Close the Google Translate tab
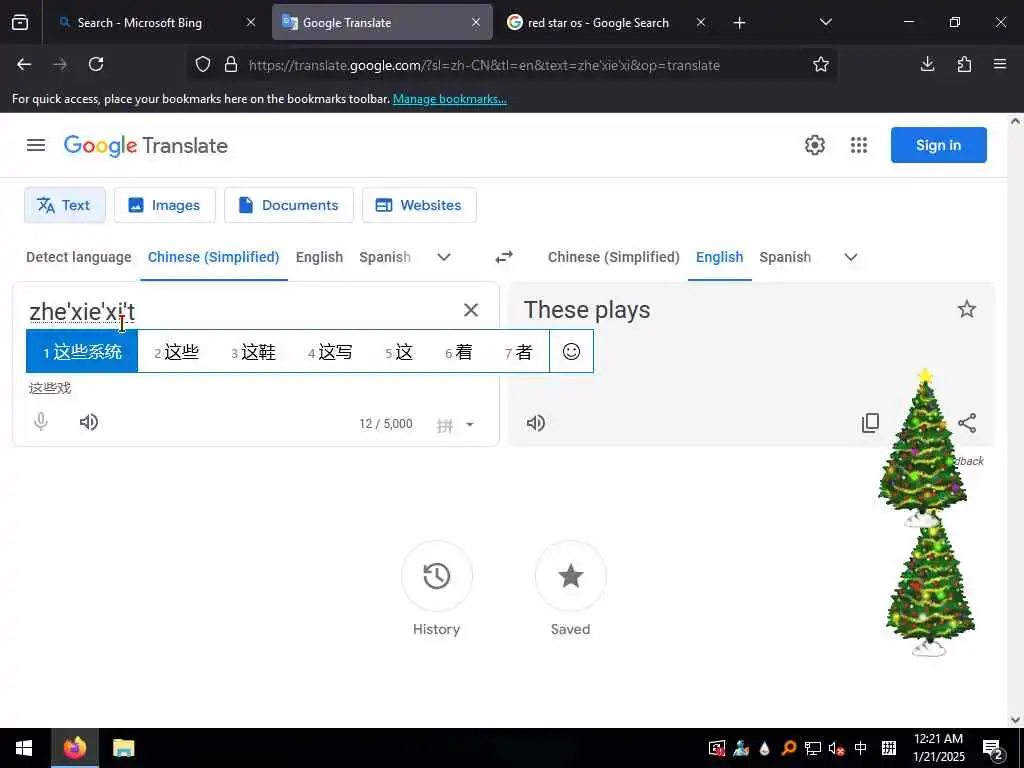 click(x=476, y=23)
